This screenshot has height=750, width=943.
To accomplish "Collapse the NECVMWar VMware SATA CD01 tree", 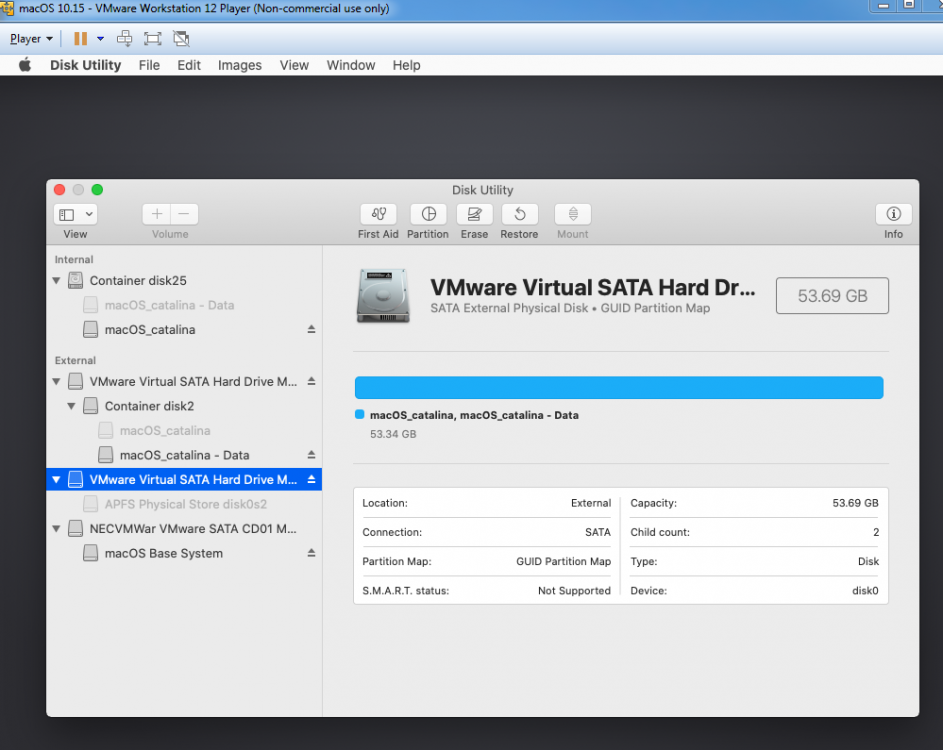I will (57, 529).
